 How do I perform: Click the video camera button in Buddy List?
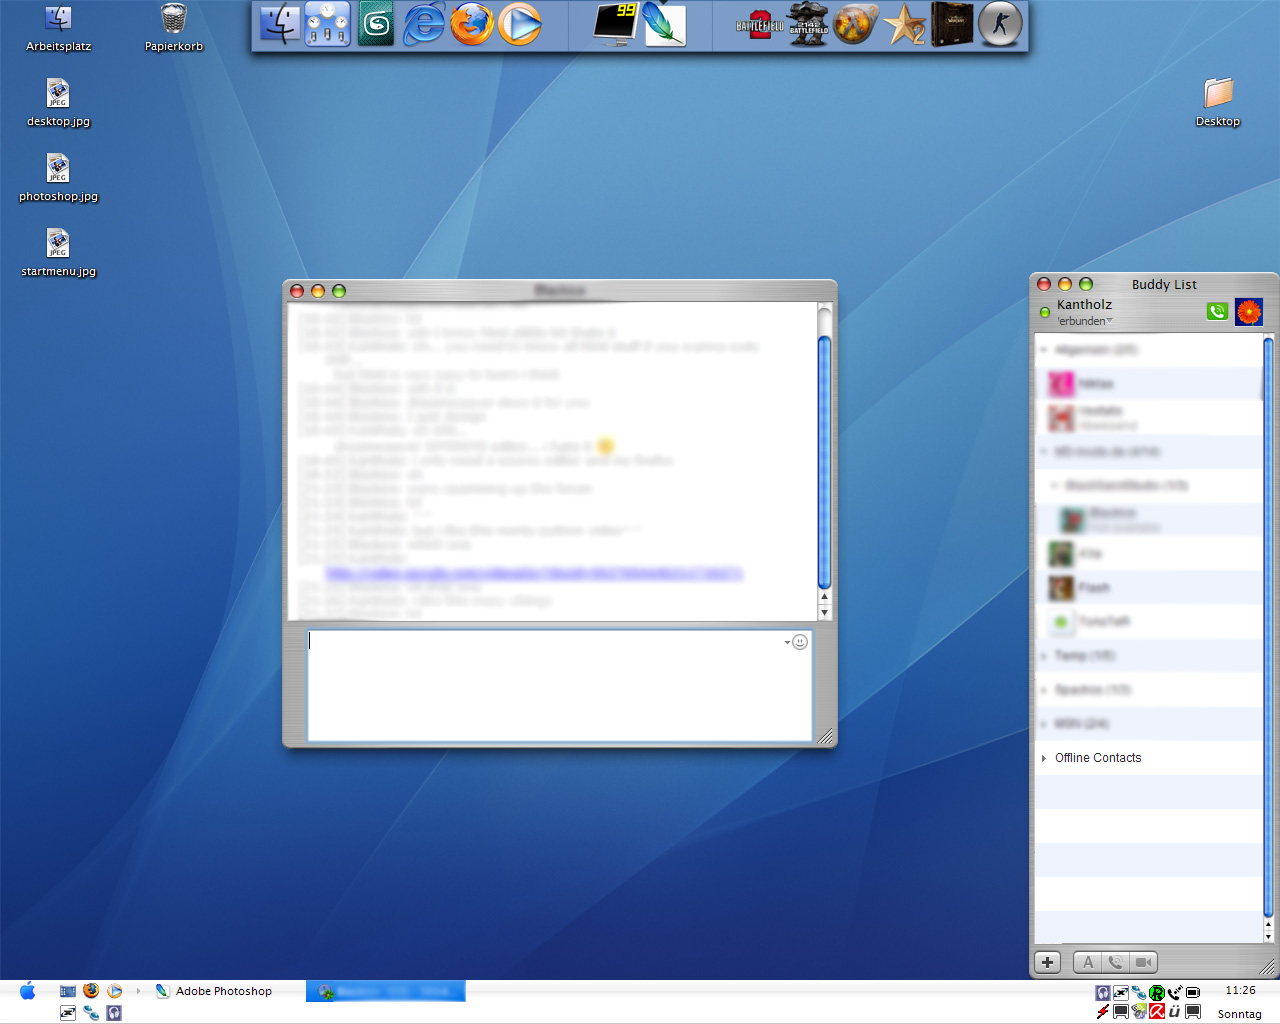pos(1143,962)
